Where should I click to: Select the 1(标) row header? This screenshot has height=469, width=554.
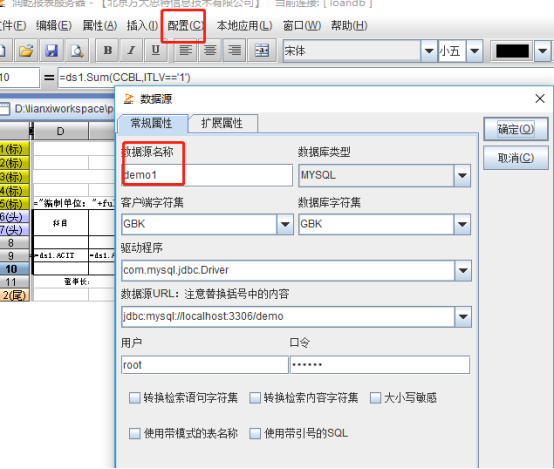point(14,149)
